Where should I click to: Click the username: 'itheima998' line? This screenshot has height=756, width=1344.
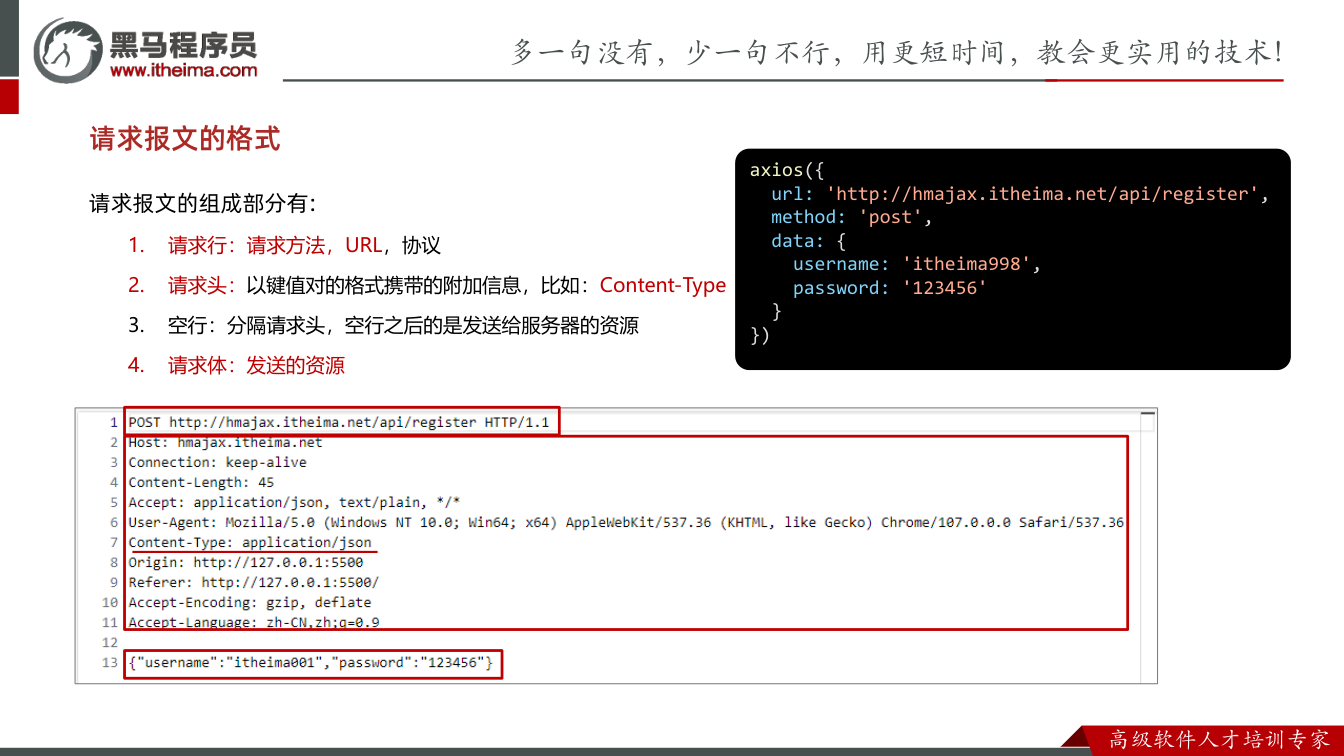(x=916, y=264)
